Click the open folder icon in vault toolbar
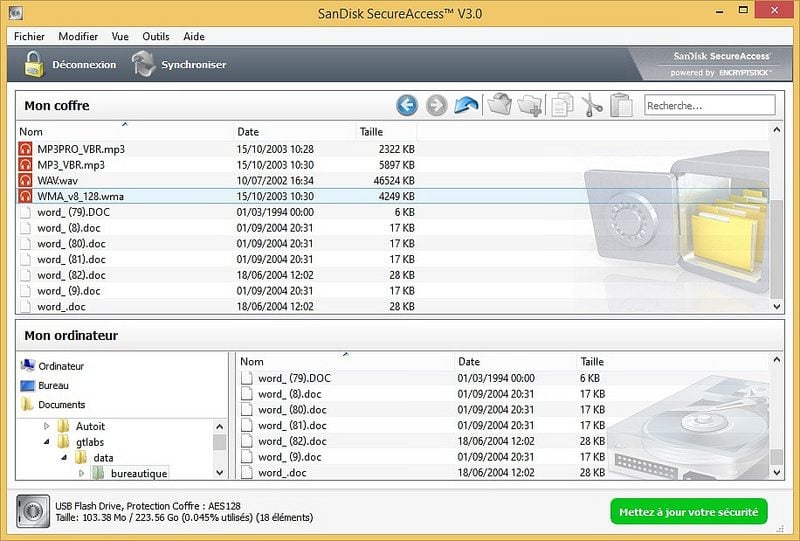 (x=499, y=105)
